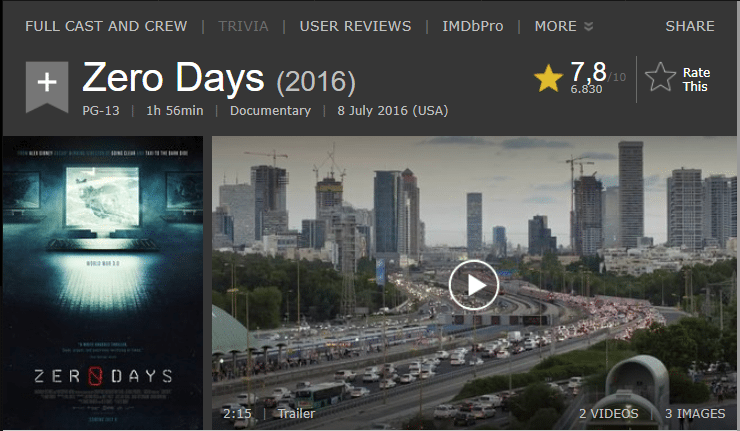View the 2 VIDEOS gallery
740x431 pixels.
609,414
